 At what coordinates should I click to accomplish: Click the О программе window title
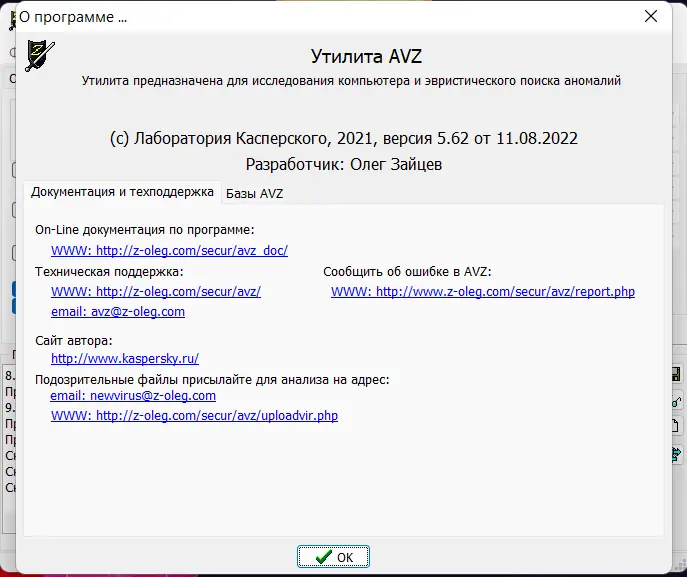(73, 17)
